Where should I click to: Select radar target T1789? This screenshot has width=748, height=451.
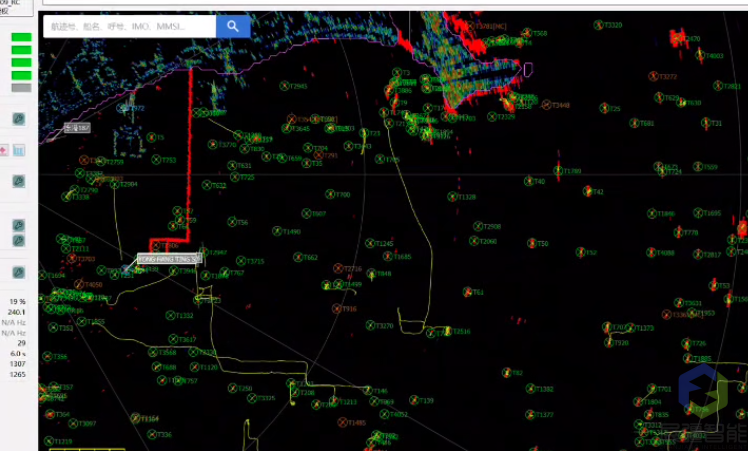point(558,170)
